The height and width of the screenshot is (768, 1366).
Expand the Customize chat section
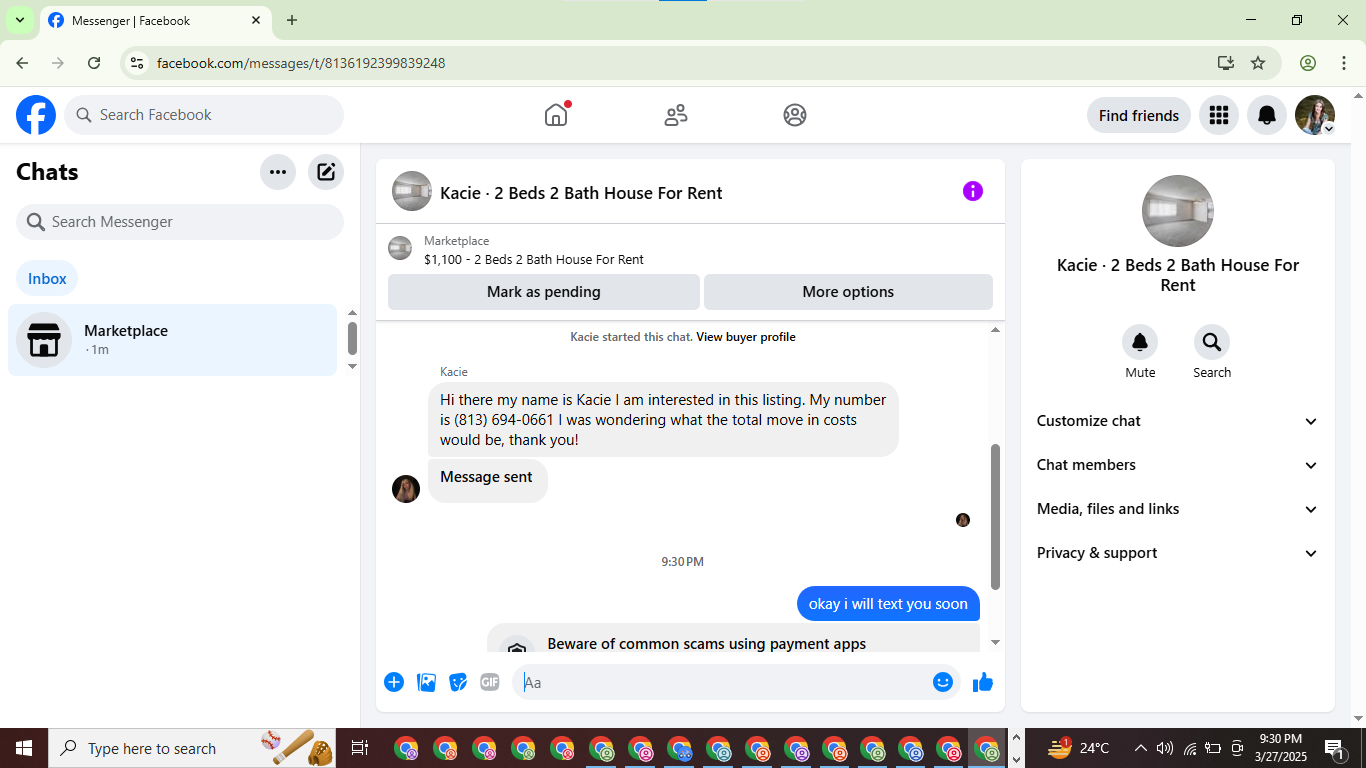click(x=1178, y=421)
